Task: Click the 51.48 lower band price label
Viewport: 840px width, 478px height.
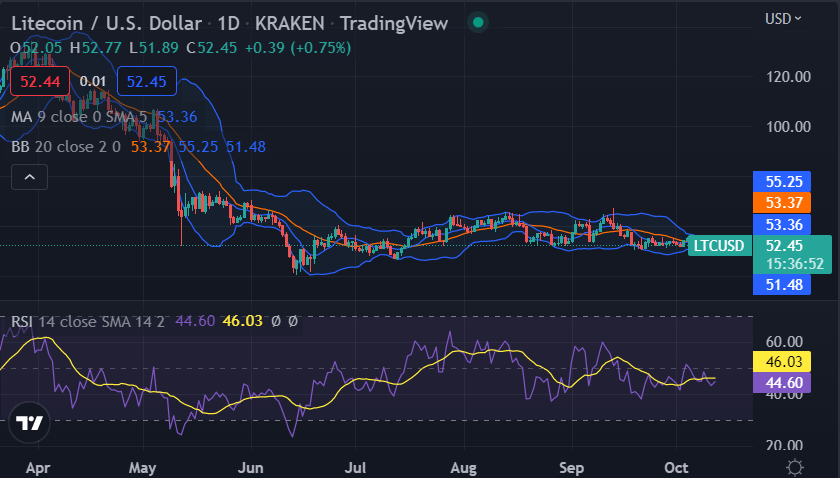Action: pyautogui.click(x=782, y=285)
